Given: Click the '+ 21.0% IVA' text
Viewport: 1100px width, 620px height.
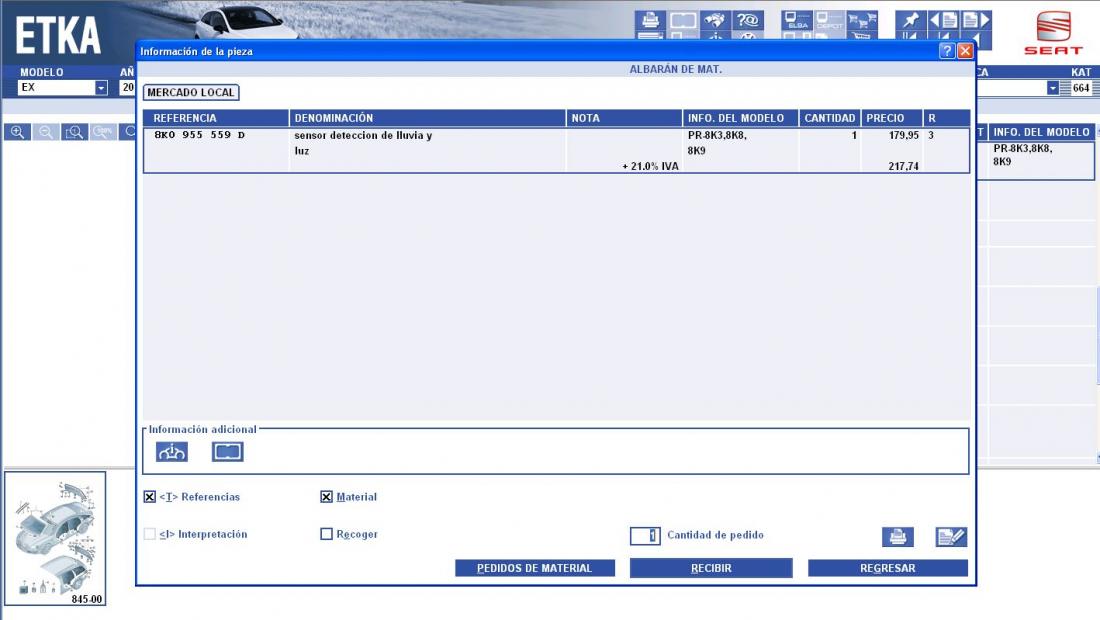Looking at the screenshot, I should tap(650, 166).
